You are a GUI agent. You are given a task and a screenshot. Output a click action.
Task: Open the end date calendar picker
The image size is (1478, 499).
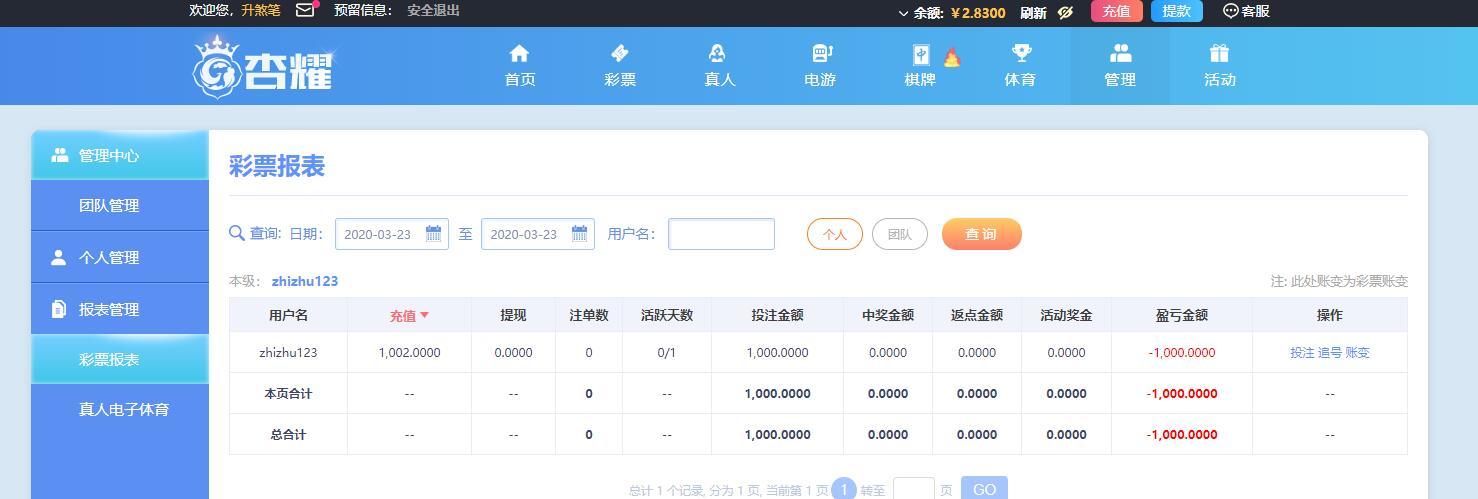tap(579, 234)
